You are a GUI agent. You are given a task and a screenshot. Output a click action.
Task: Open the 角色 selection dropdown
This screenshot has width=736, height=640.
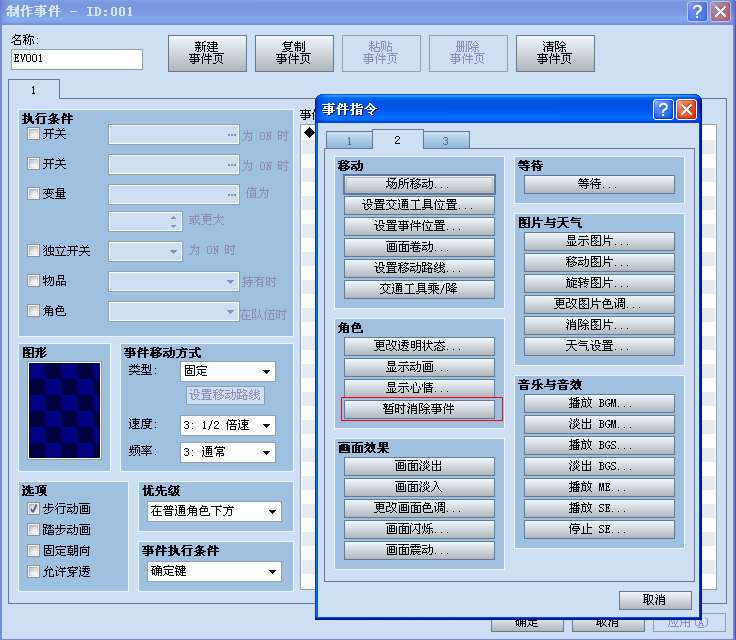tap(174, 311)
